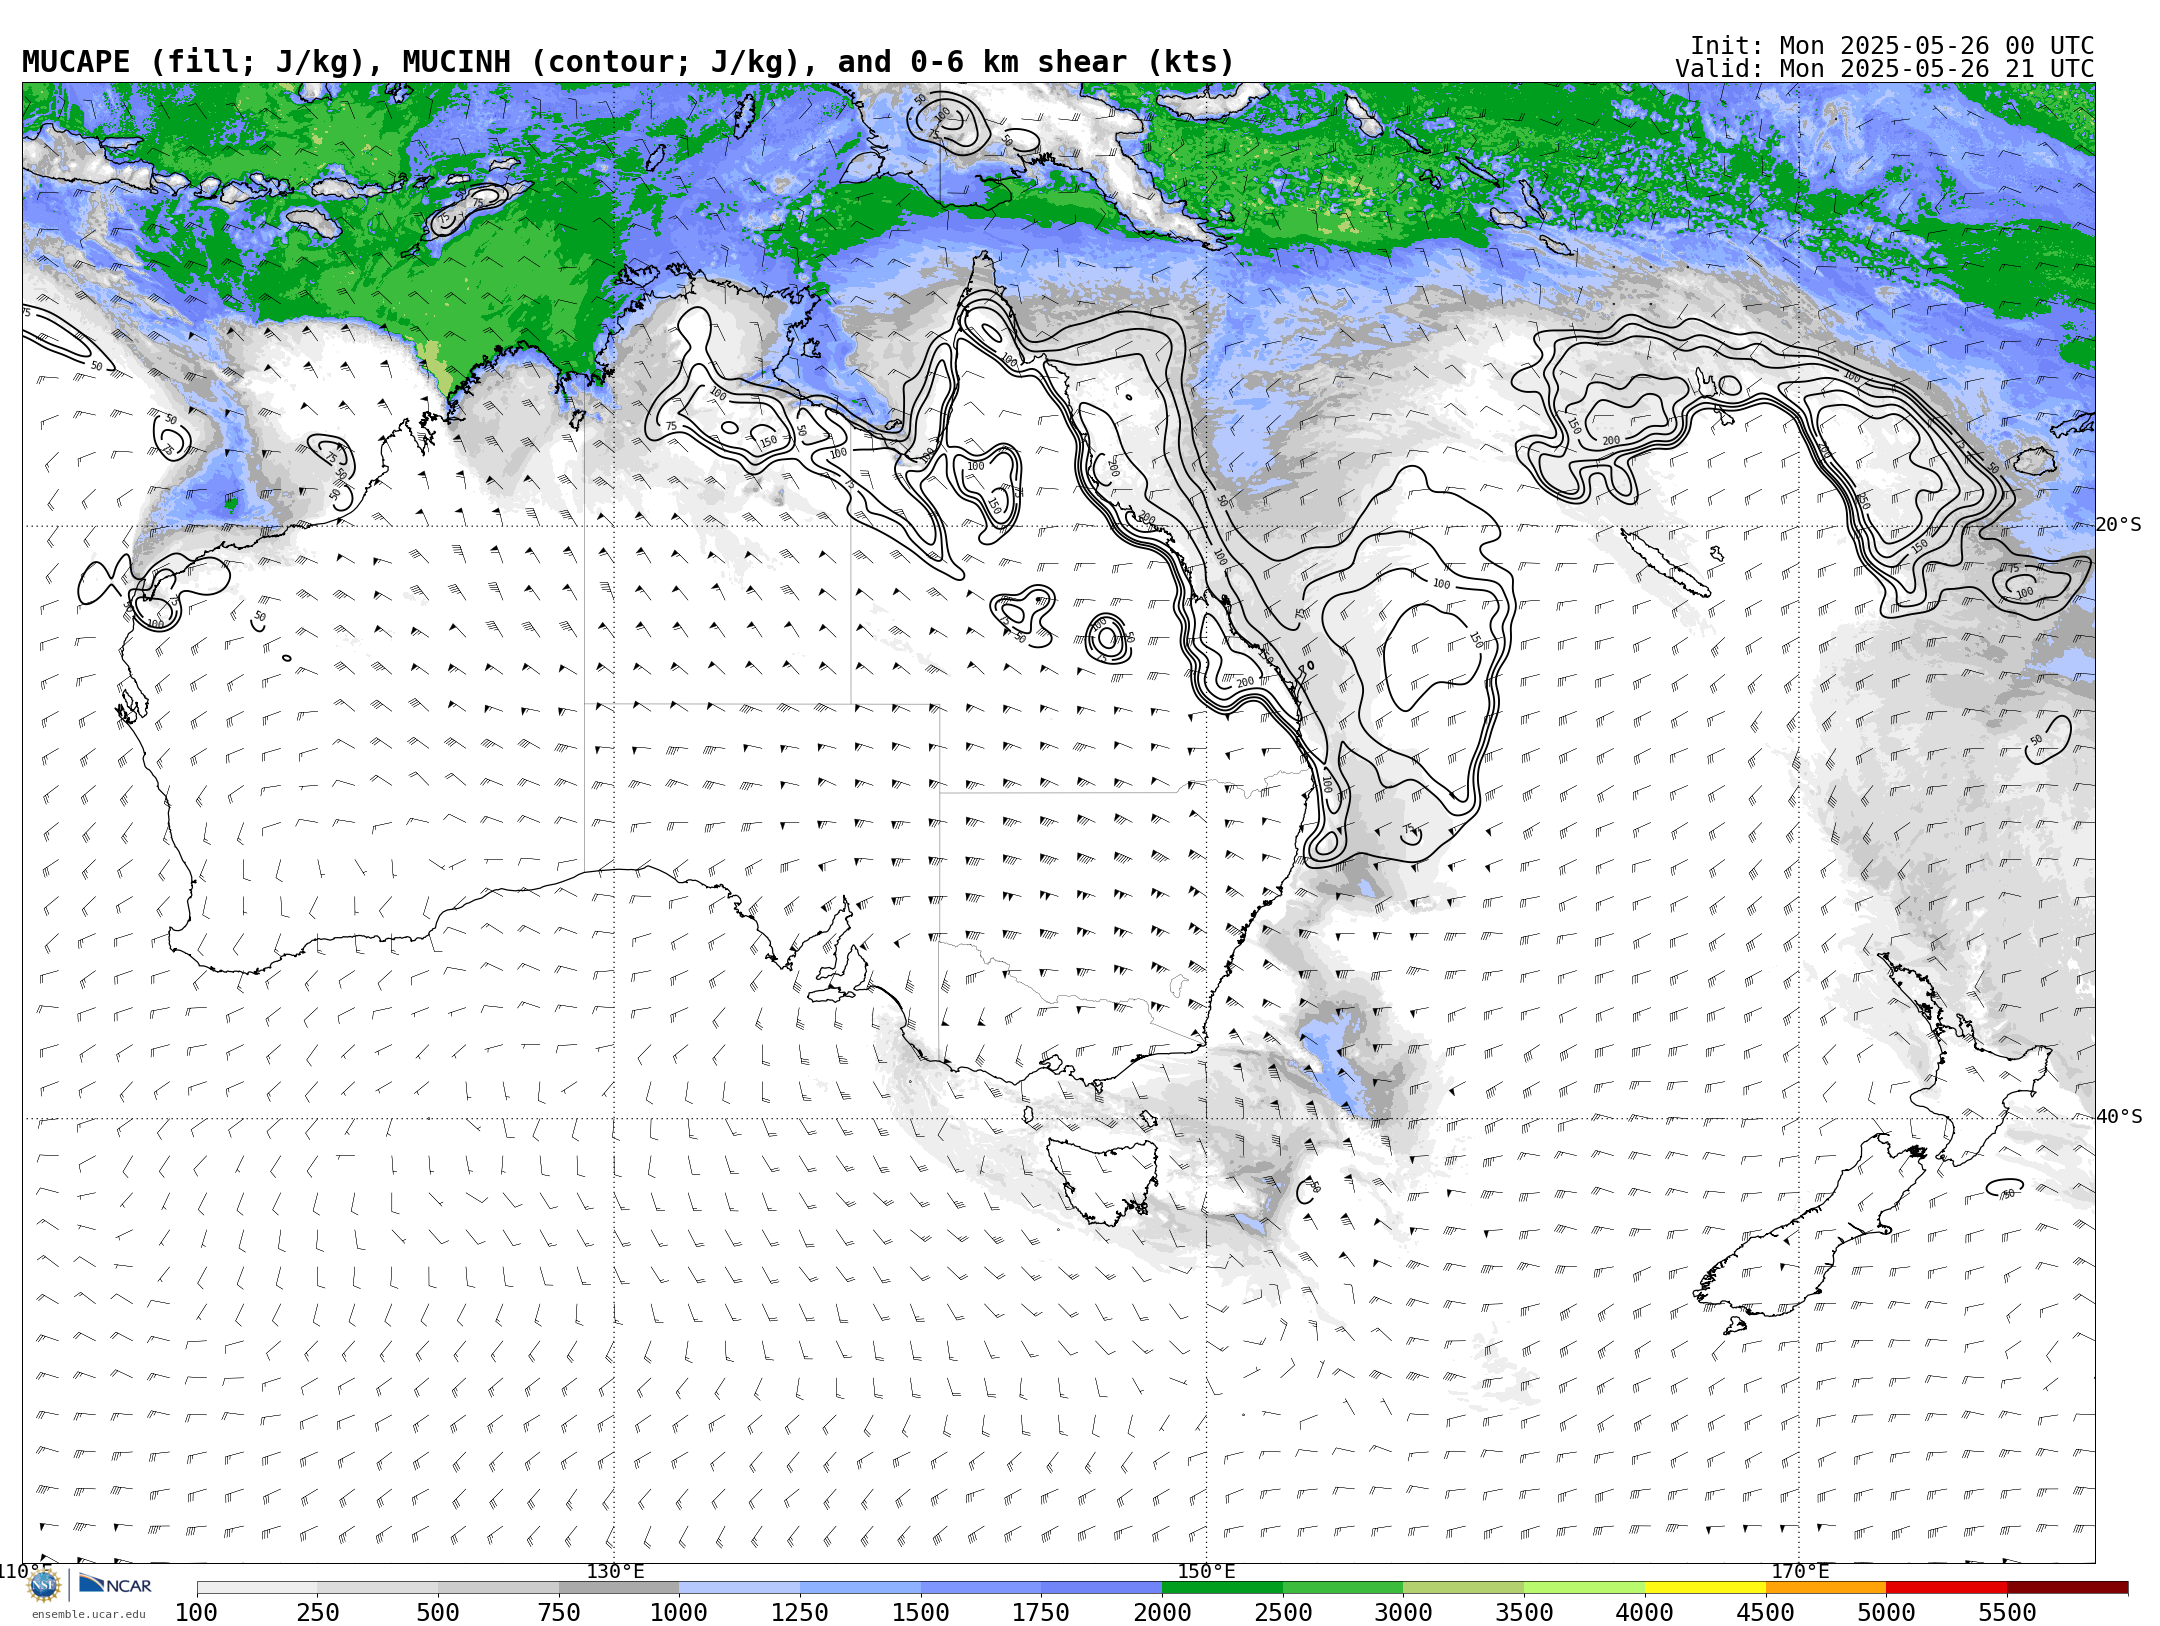
Task: Click the NCAR logo
Action: pyautogui.click(x=115, y=1585)
